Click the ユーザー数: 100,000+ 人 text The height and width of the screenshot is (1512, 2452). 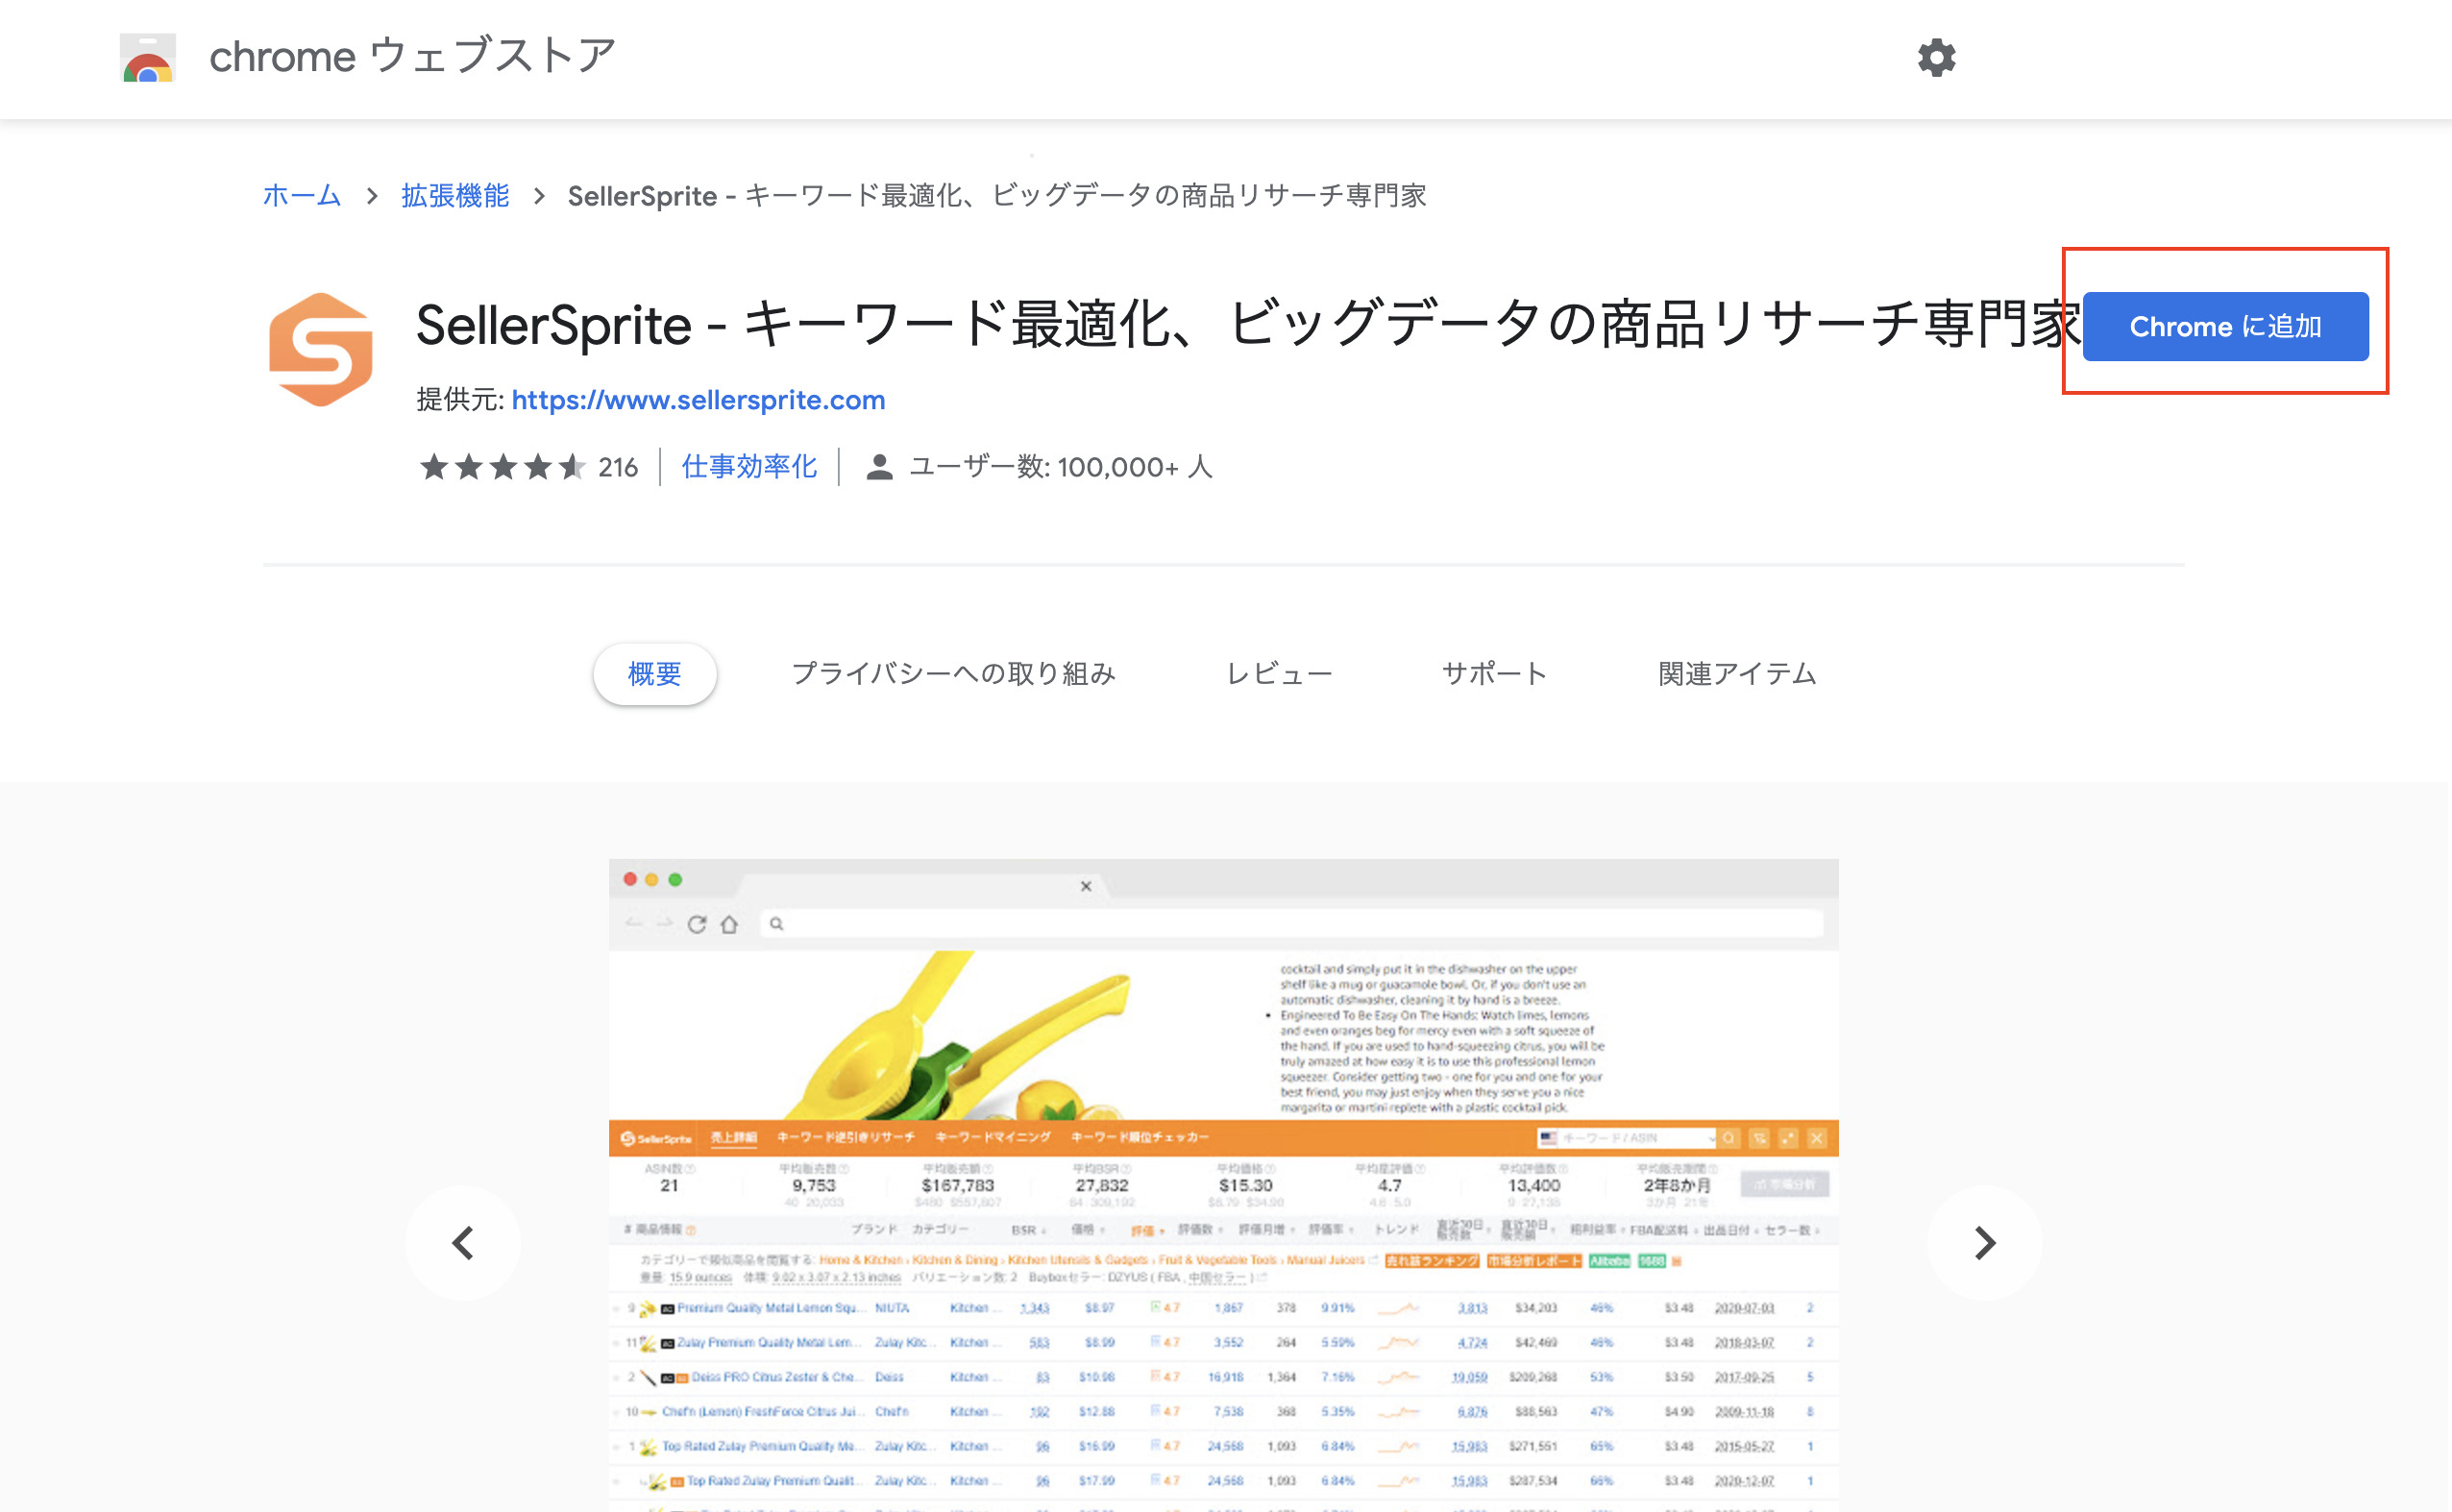click(x=1060, y=467)
